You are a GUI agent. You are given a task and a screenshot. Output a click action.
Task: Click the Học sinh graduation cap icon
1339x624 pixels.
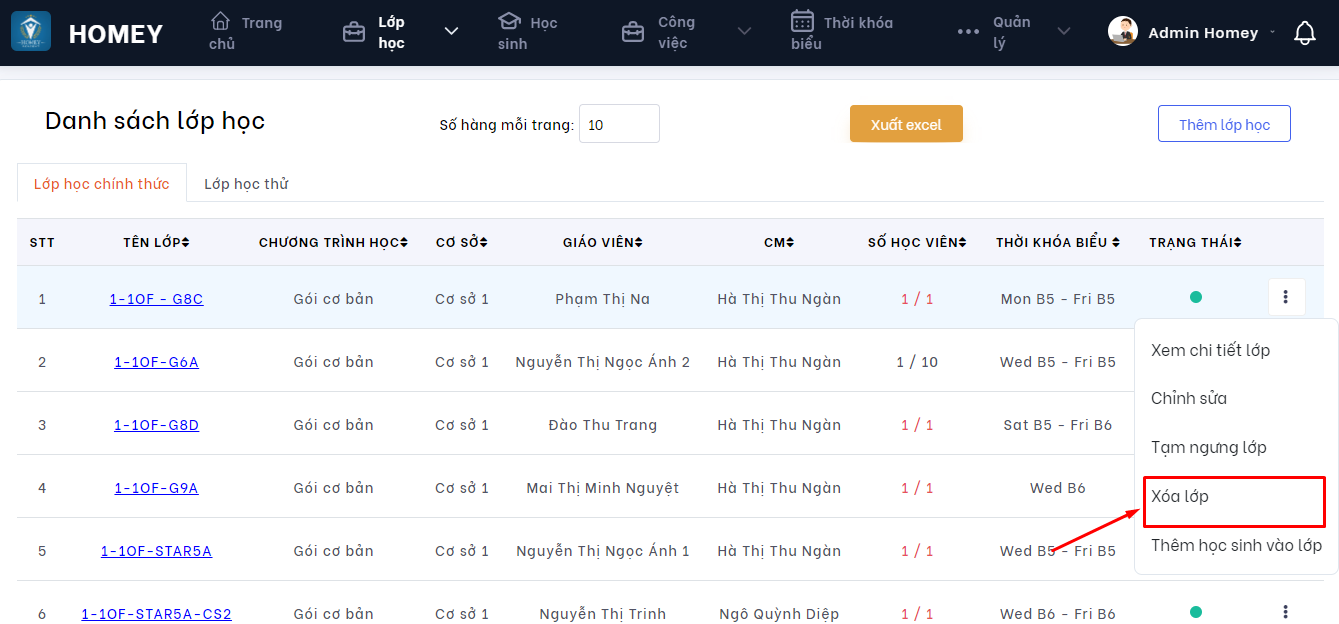(x=510, y=21)
